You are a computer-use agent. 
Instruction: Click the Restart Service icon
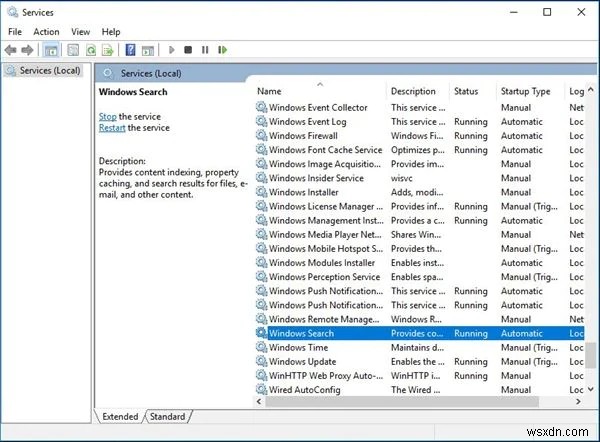click(x=222, y=50)
